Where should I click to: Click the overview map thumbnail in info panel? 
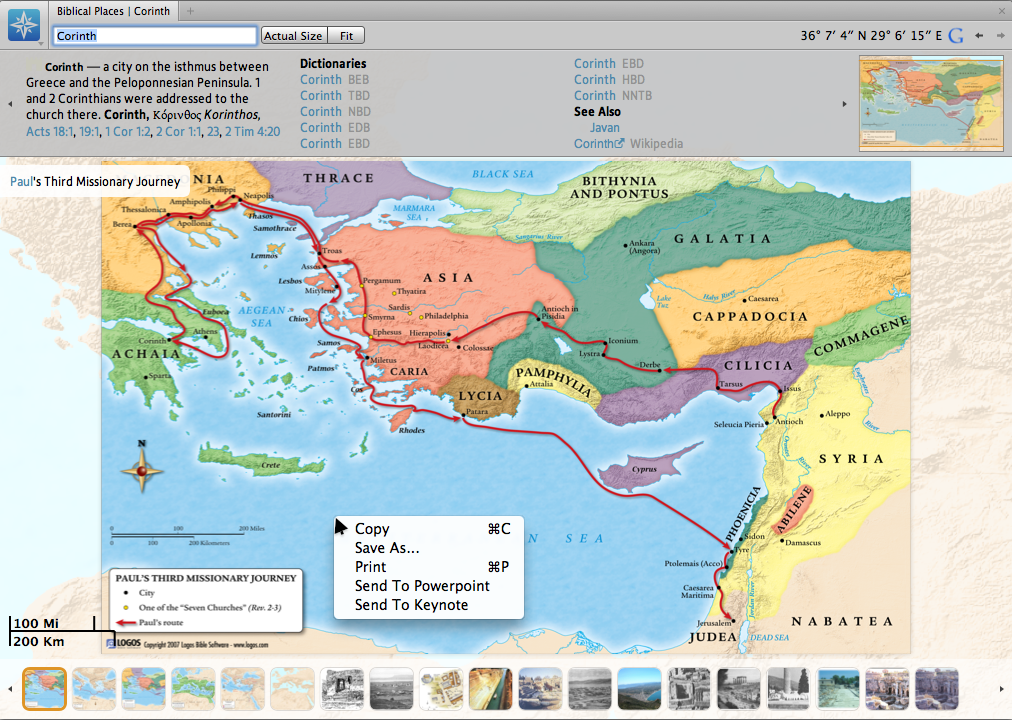coord(931,103)
